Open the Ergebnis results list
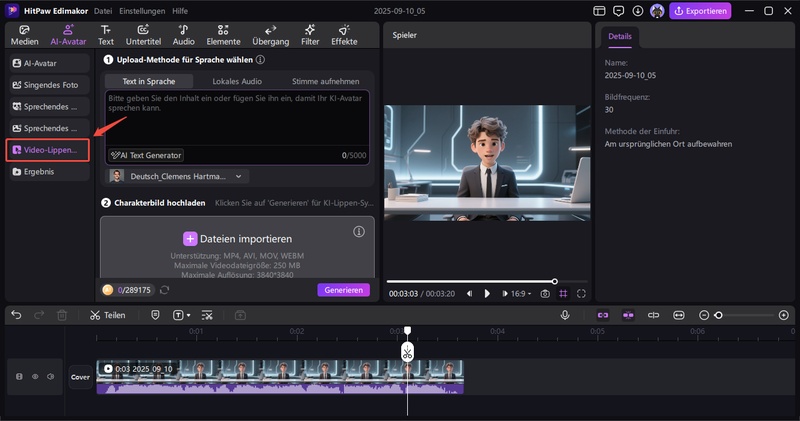The height and width of the screenshot is (421, 800). tap(49, 171)
